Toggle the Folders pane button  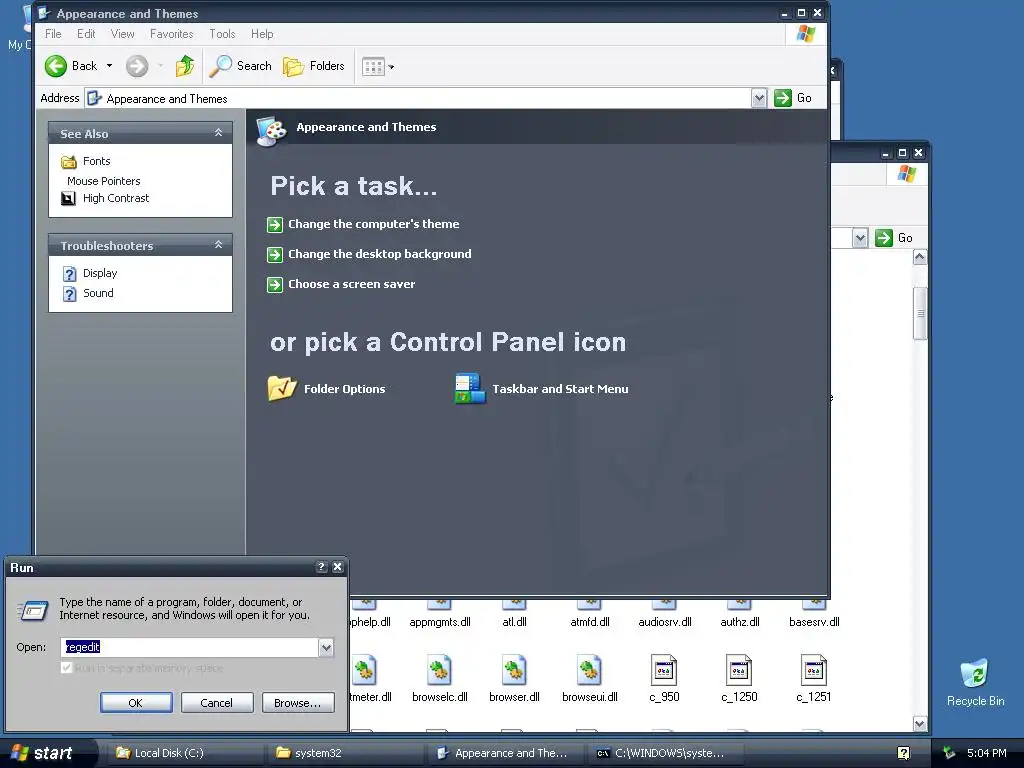(313, 66)
